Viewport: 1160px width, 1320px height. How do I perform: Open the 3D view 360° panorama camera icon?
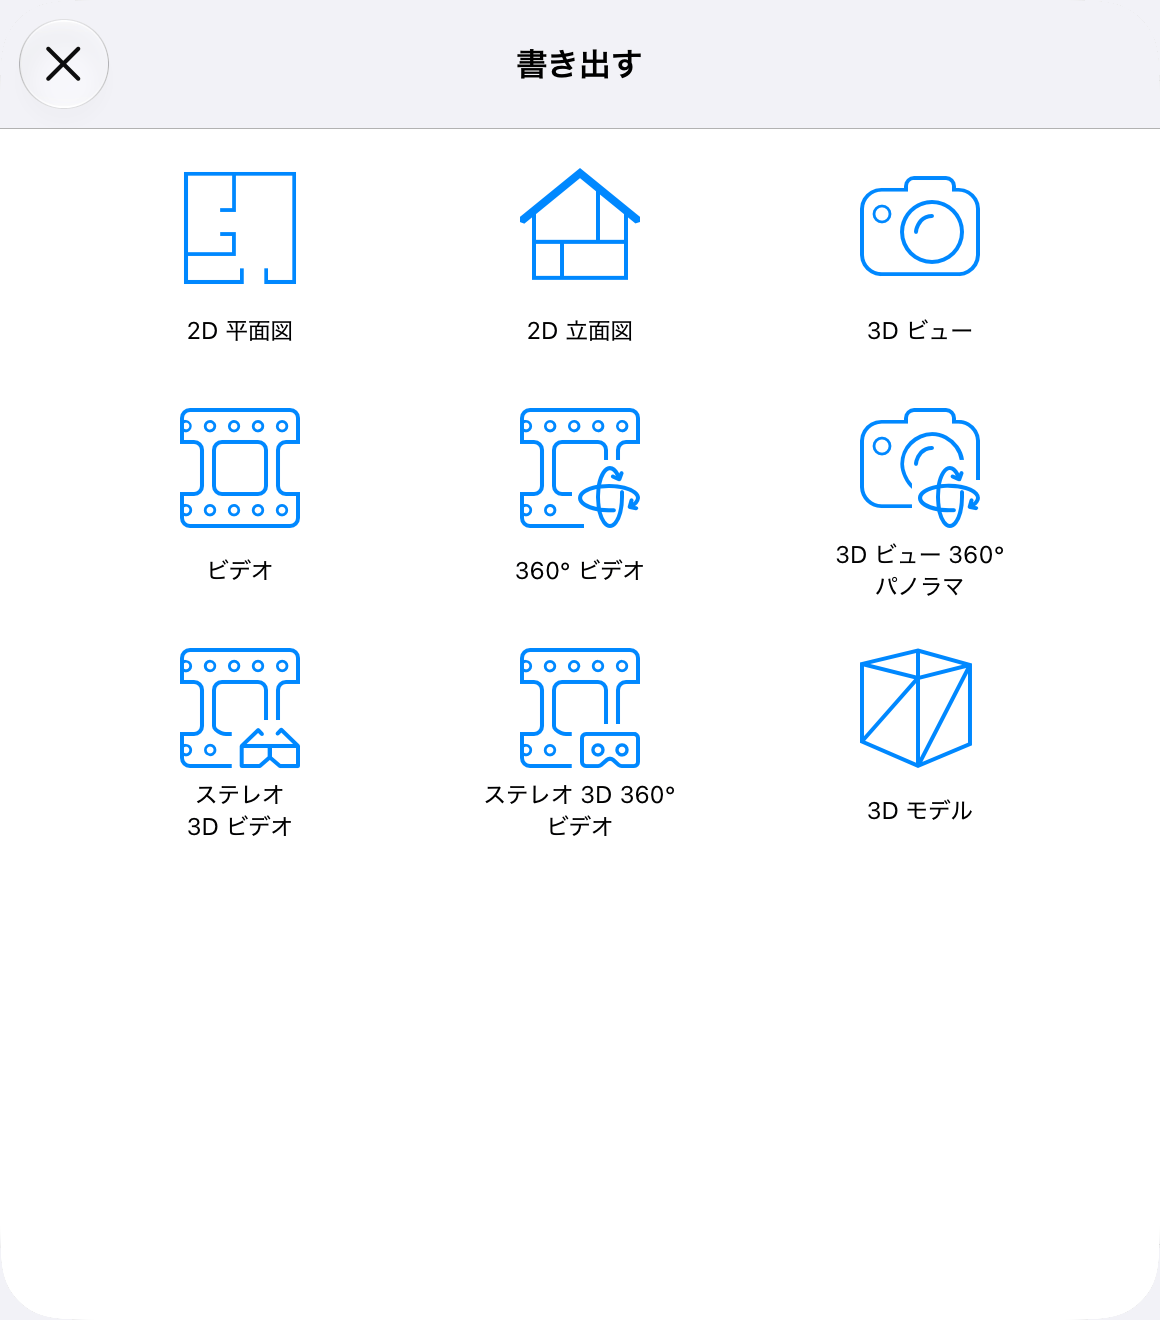click(920, 467)
